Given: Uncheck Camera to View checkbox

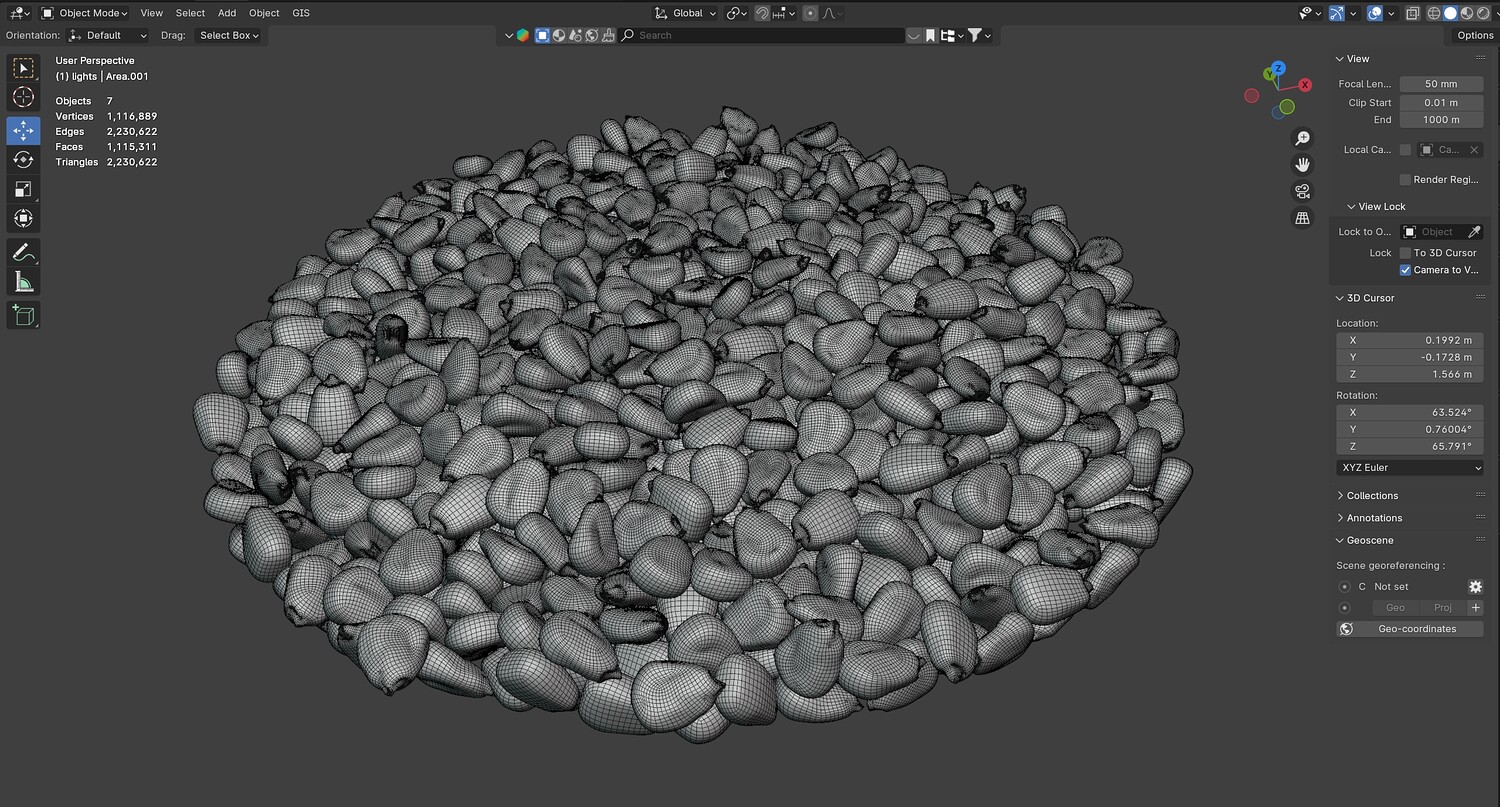Looking at the screenshot, I should point(1405,270).
